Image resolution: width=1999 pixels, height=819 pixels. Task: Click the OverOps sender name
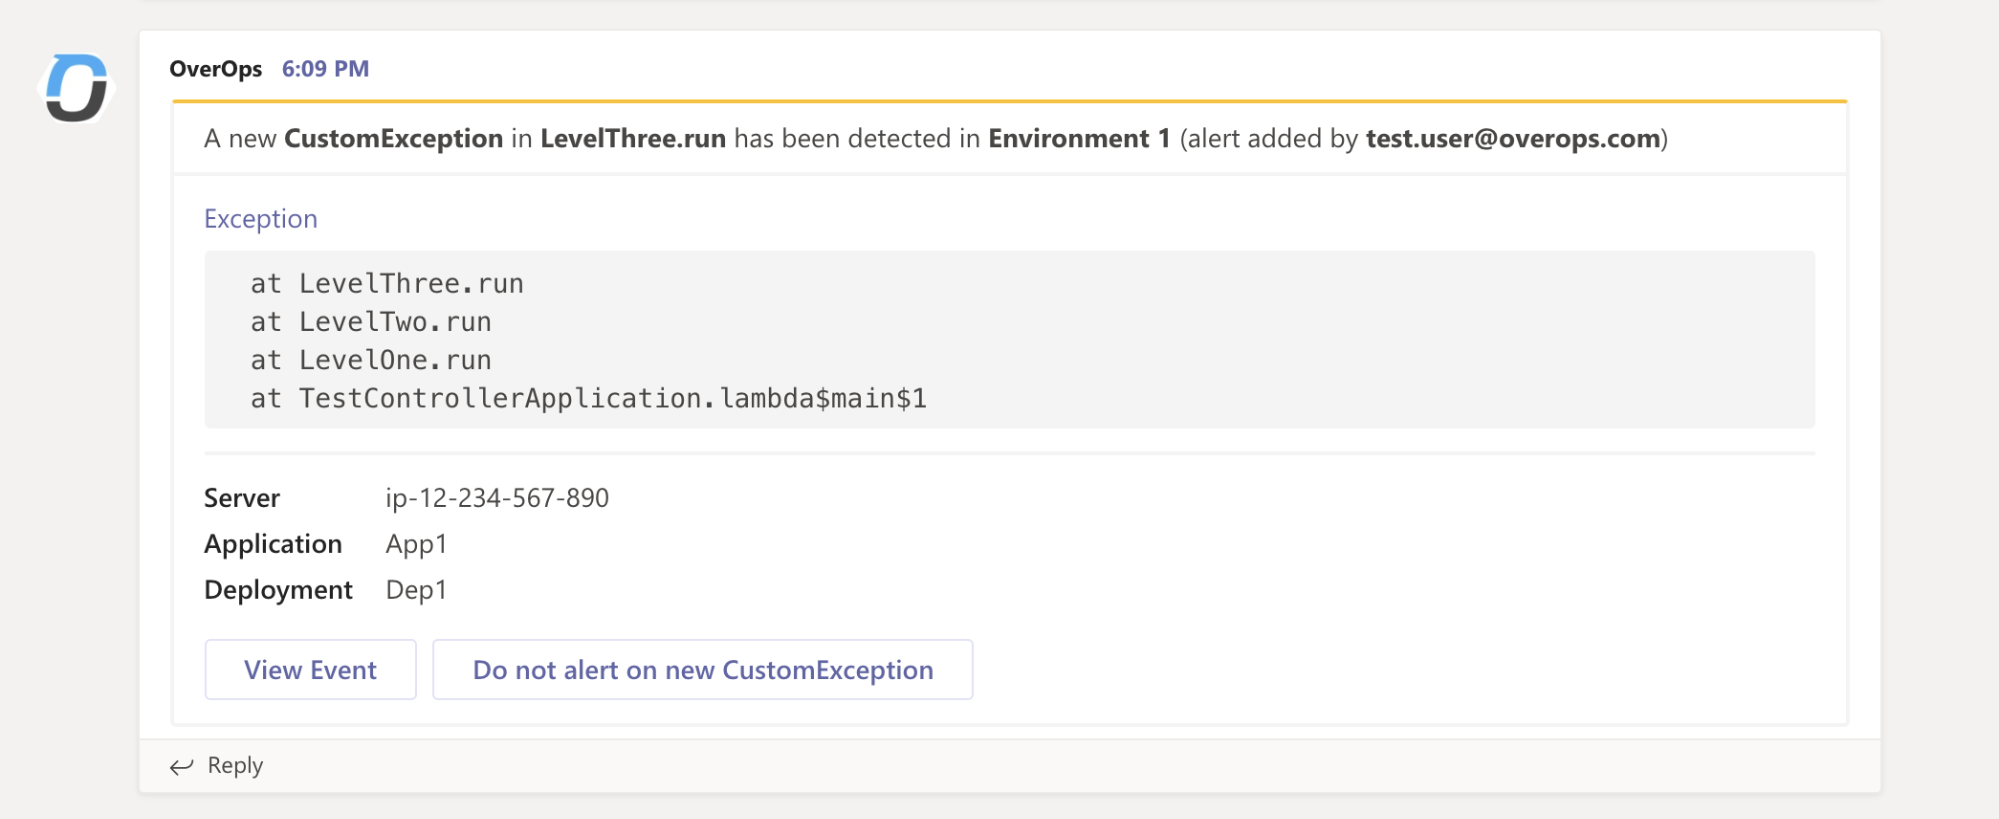pos(215,69)
